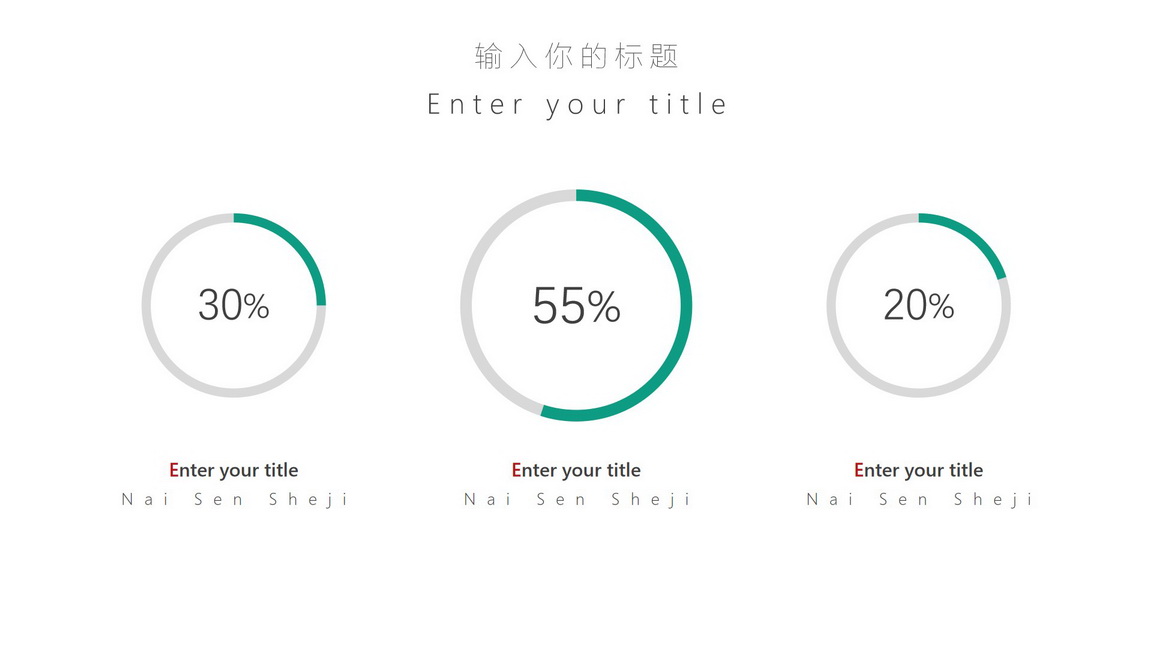Select the Chinese title text at top
The image size is (1152, 648).
coord(576,56)
